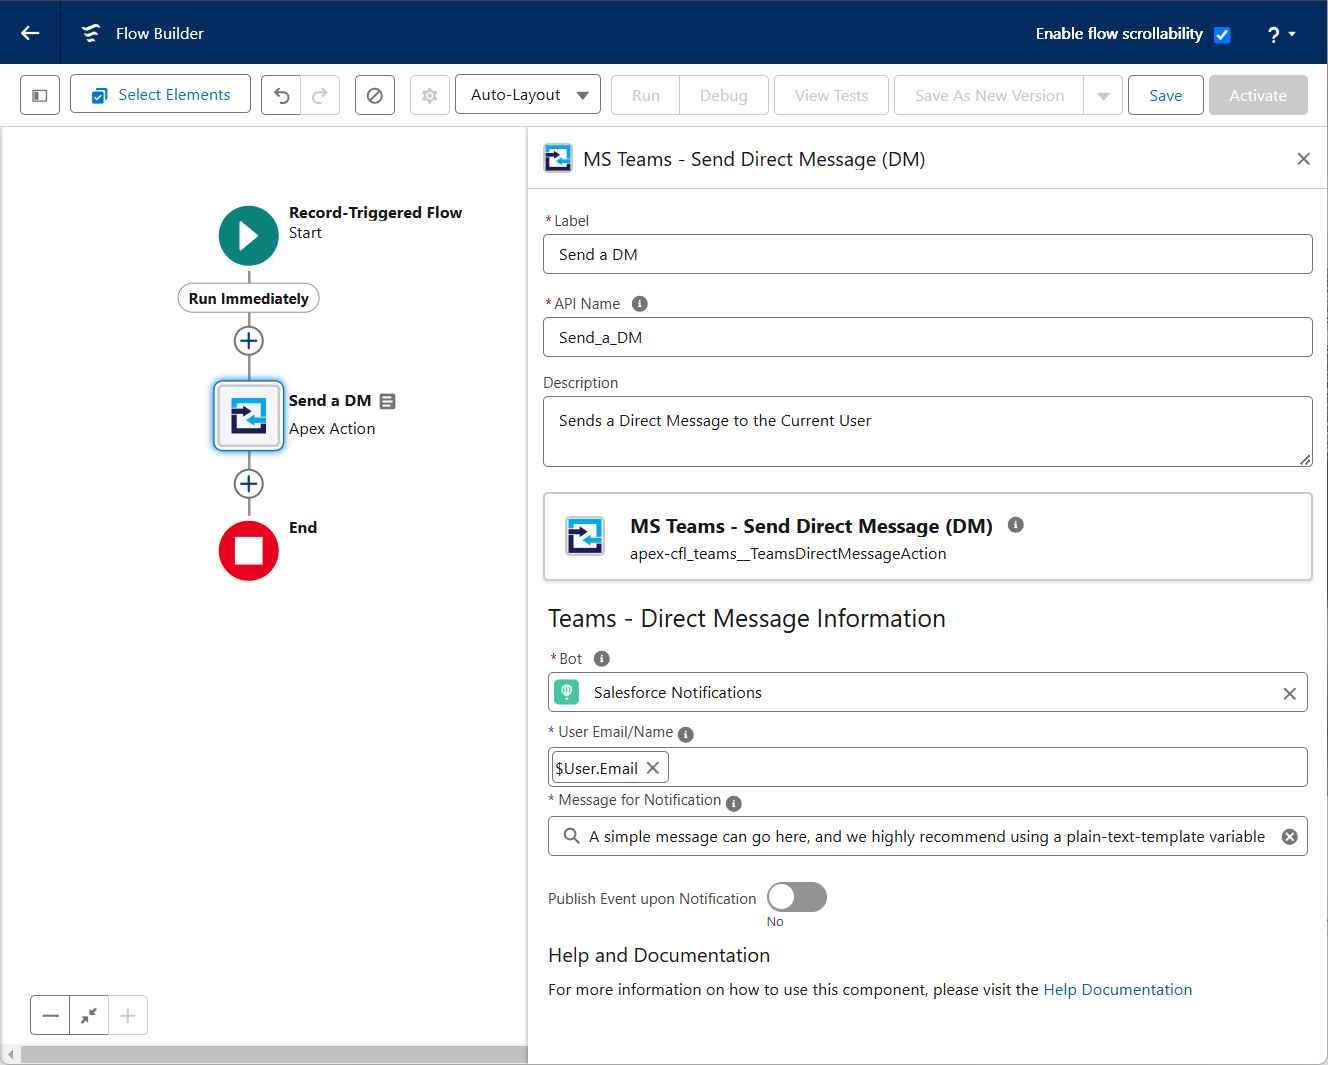Redo the last change
This screenshot has height=1065, width=1328.
point(320,95)
